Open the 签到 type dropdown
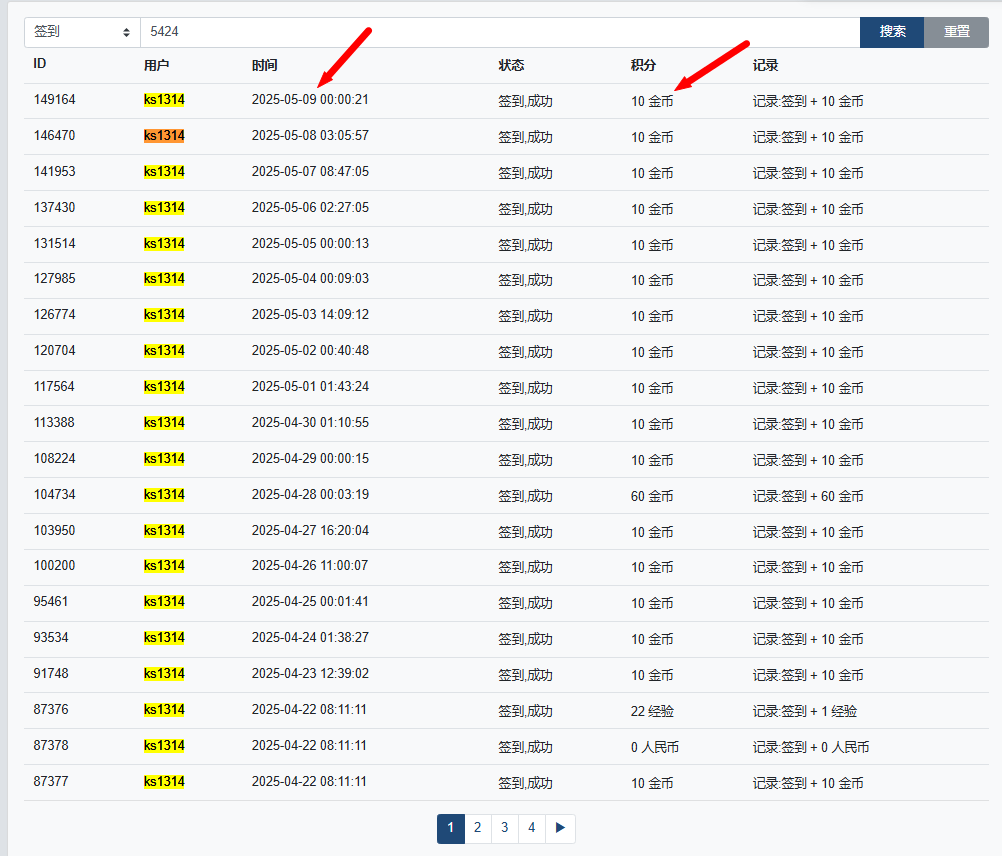 [82, 32]
